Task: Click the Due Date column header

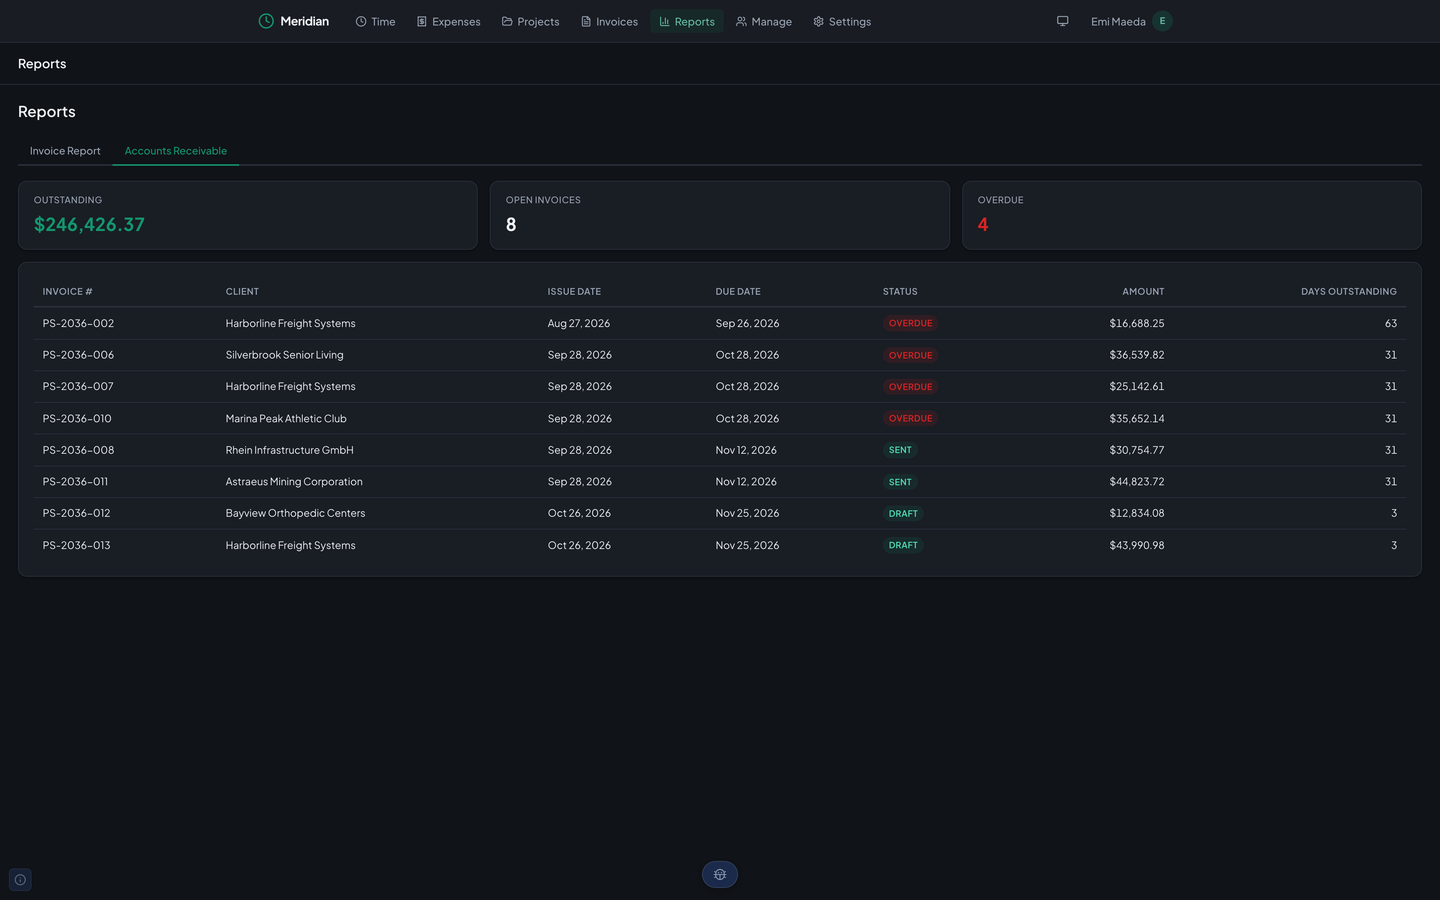Action: [738, 292]
